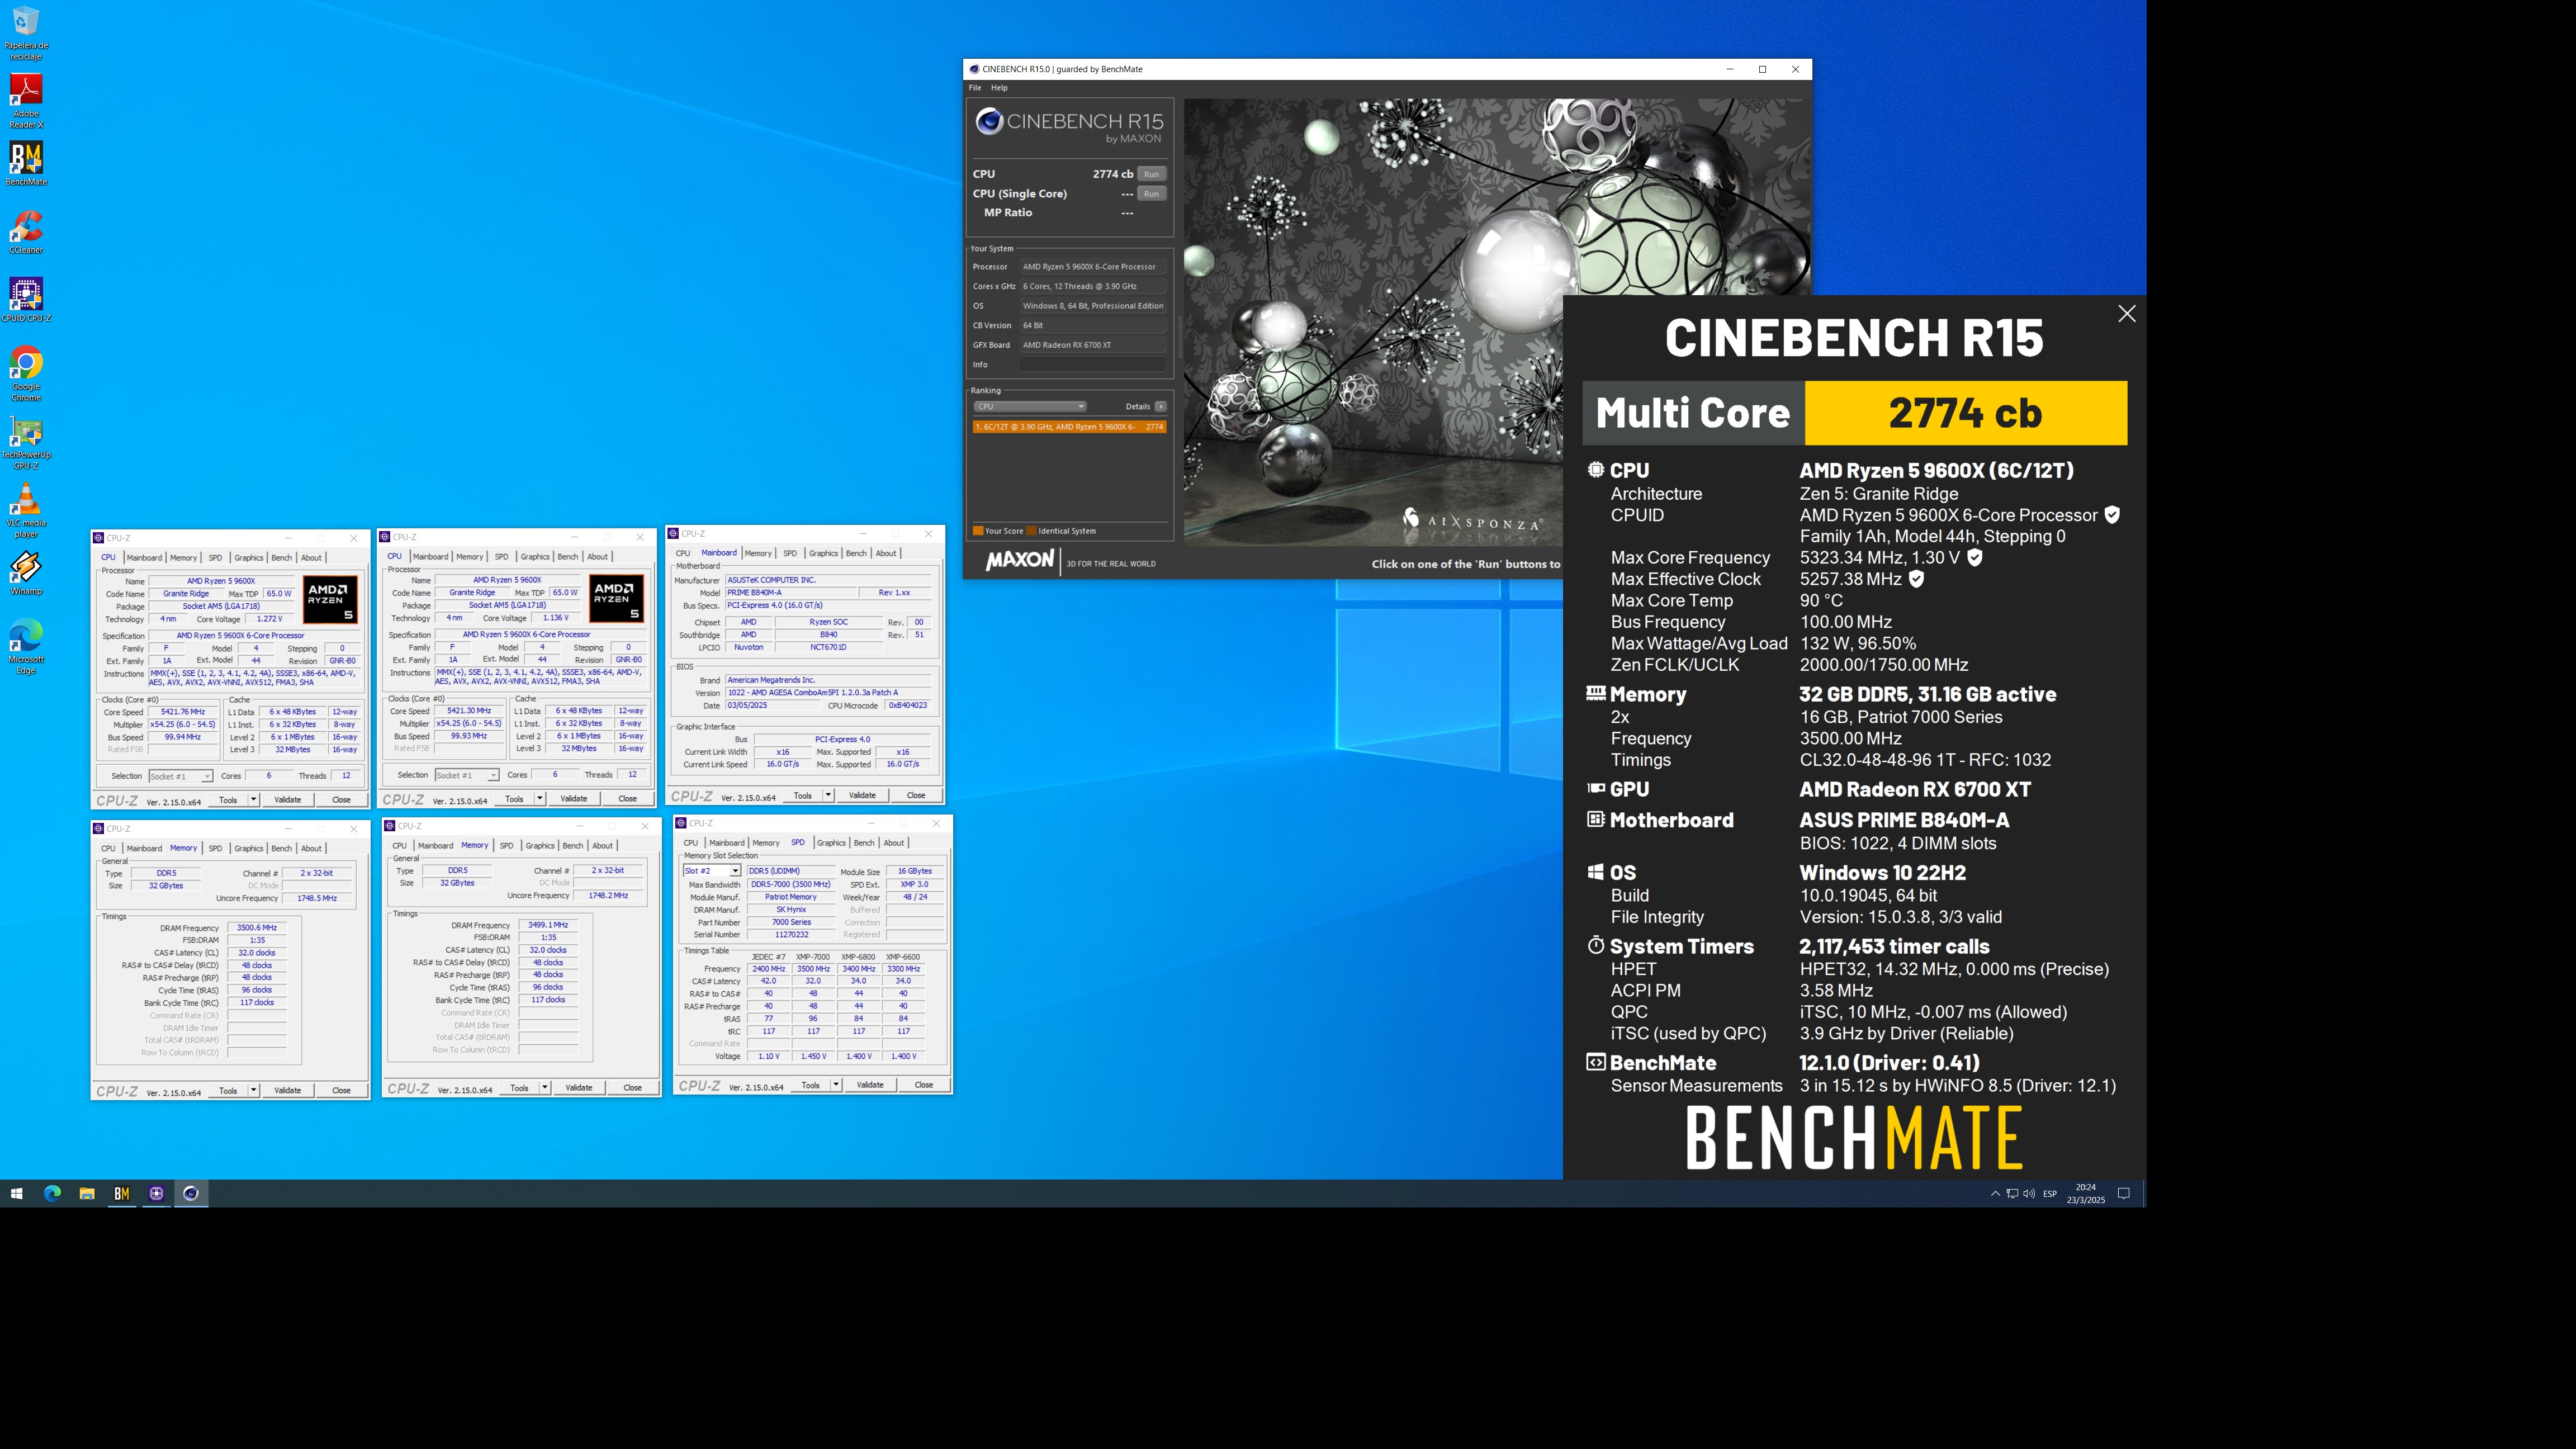Screen dimensions: 2576x1449
Task: Click the Cinebench title bar application icon
Action: click(974, 69)
